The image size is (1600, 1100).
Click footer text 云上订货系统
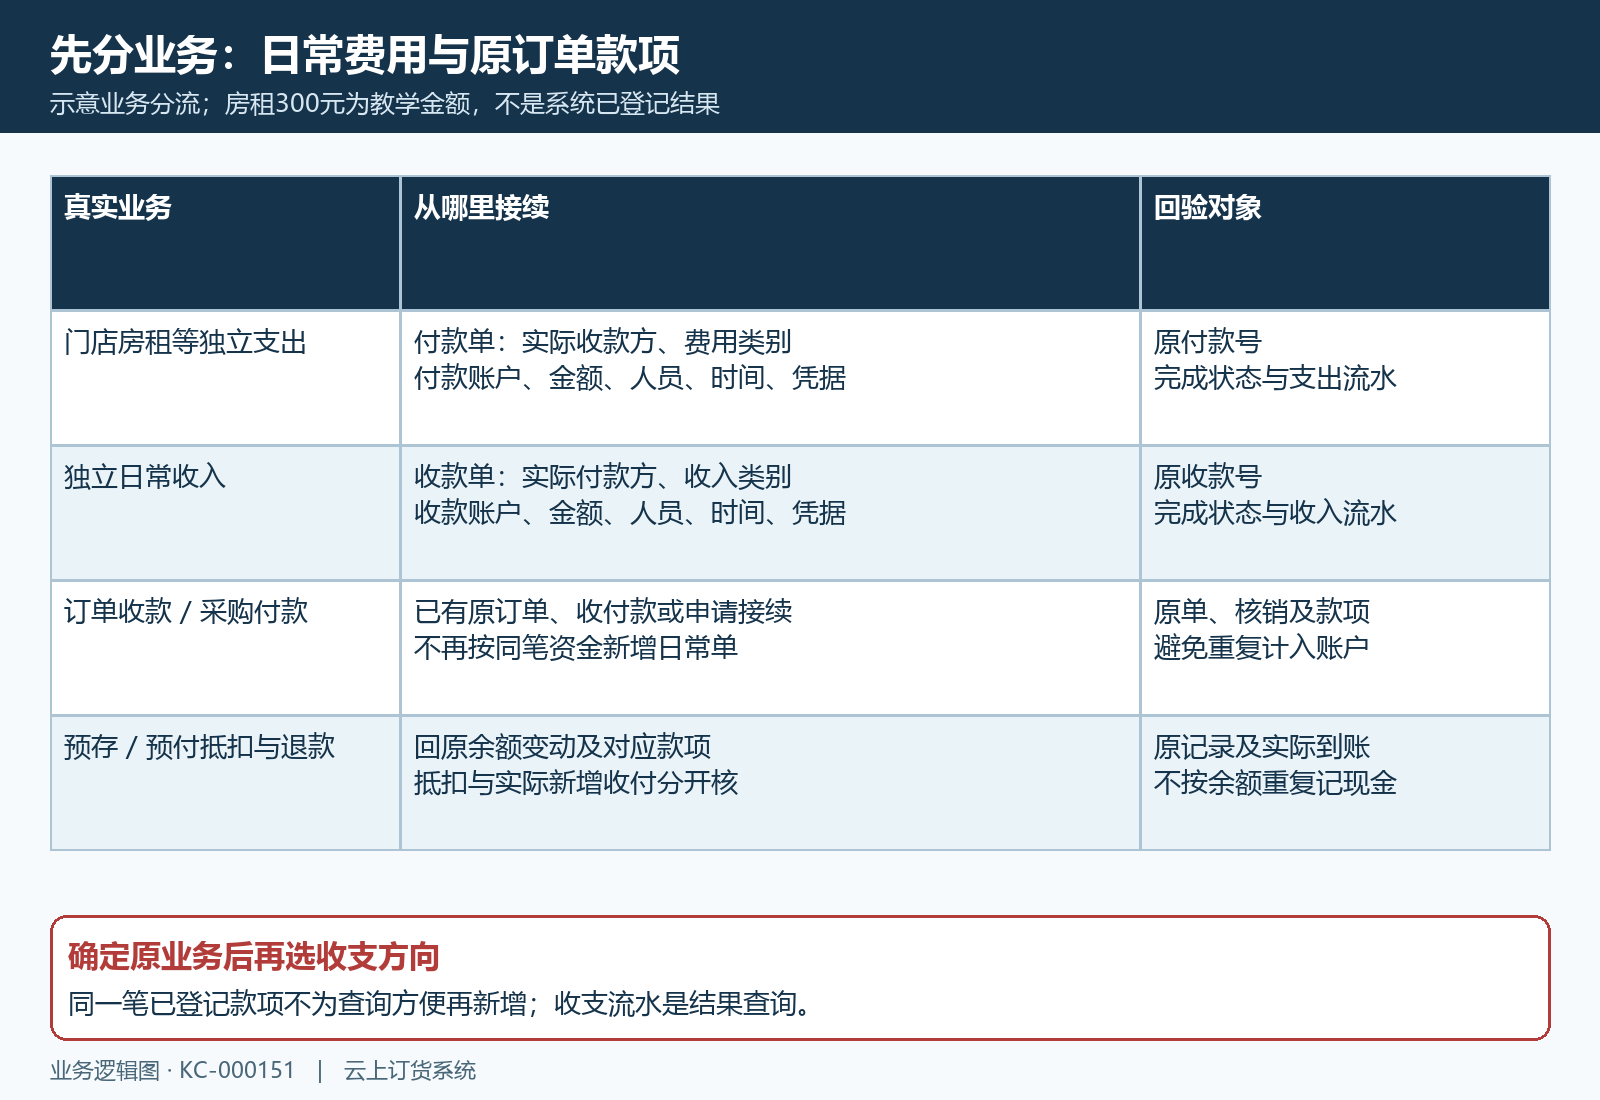click(x=410, y=1071)
